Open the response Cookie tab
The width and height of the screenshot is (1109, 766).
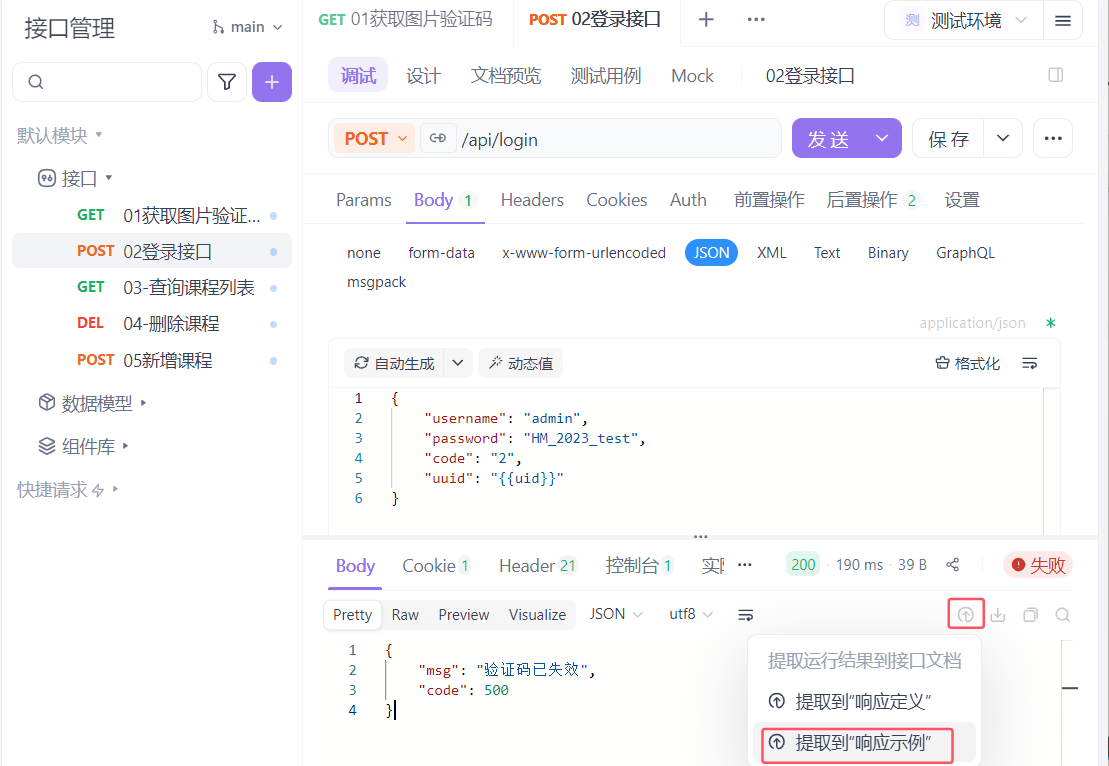coord(436,566)
